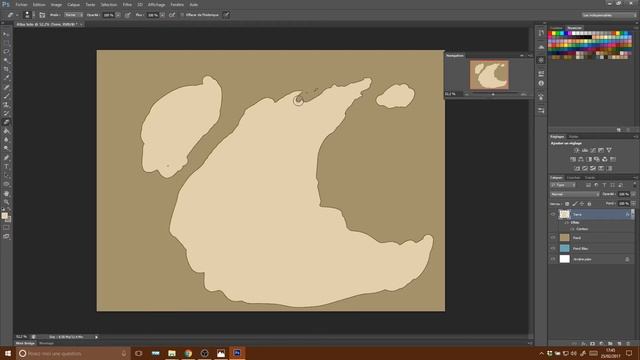The image size is (640, 360).
Task: Open Affichage menu
Action: (x=156, y=4)
